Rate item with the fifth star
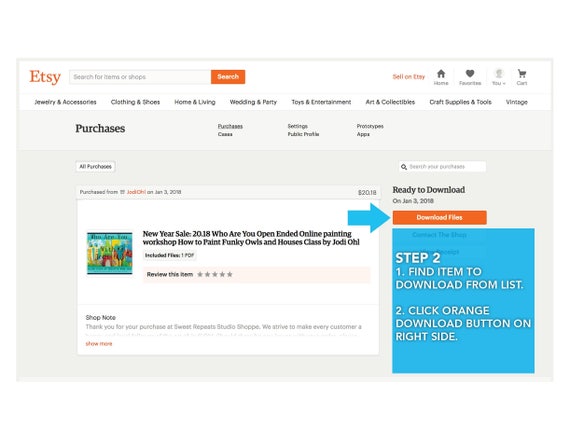570x440 pixels. [x=230, y=275]
